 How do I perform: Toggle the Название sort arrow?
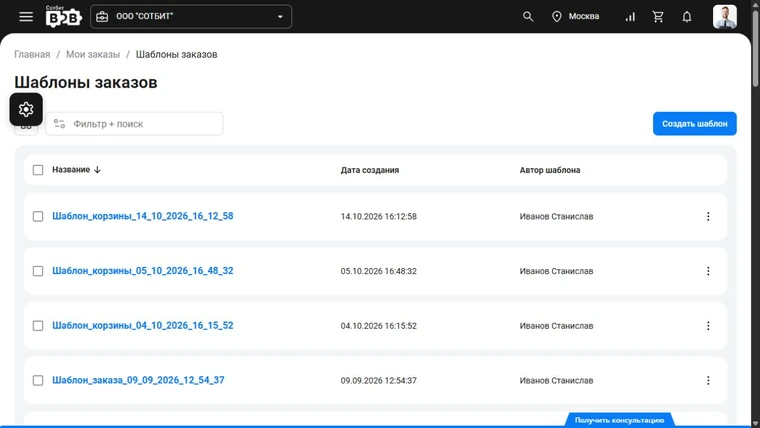pos(97,170)
